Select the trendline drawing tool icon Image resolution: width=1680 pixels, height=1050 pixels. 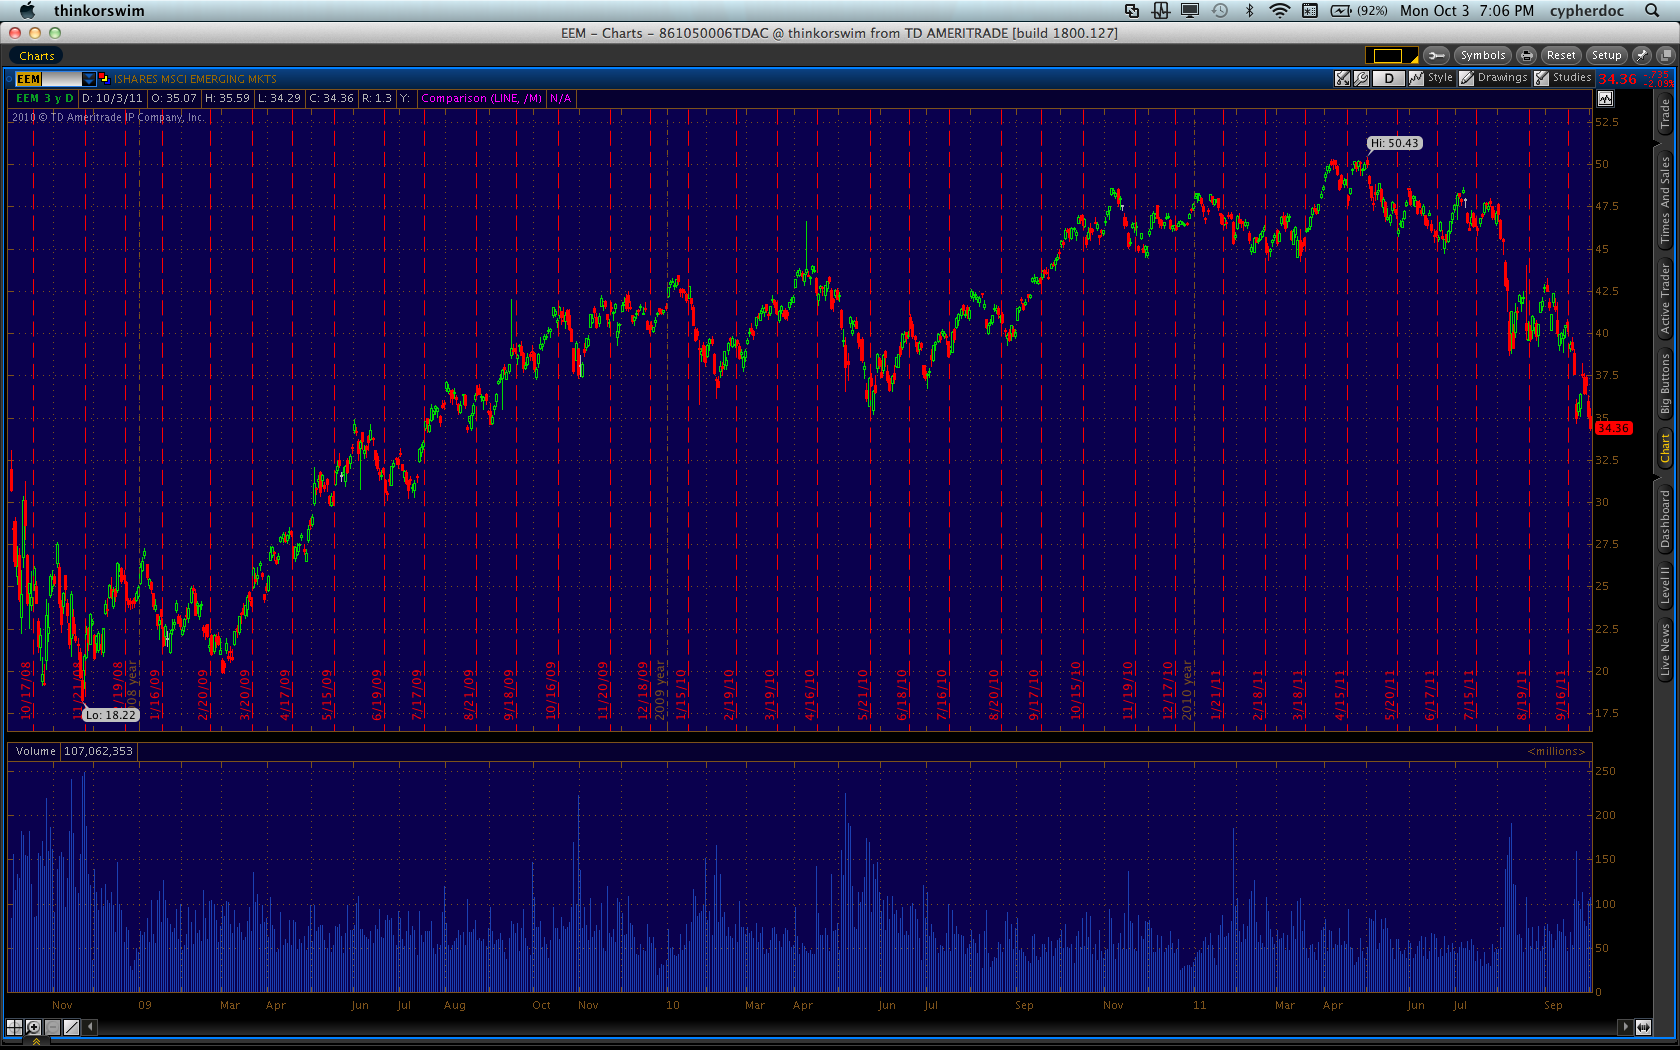point(71,1027)
